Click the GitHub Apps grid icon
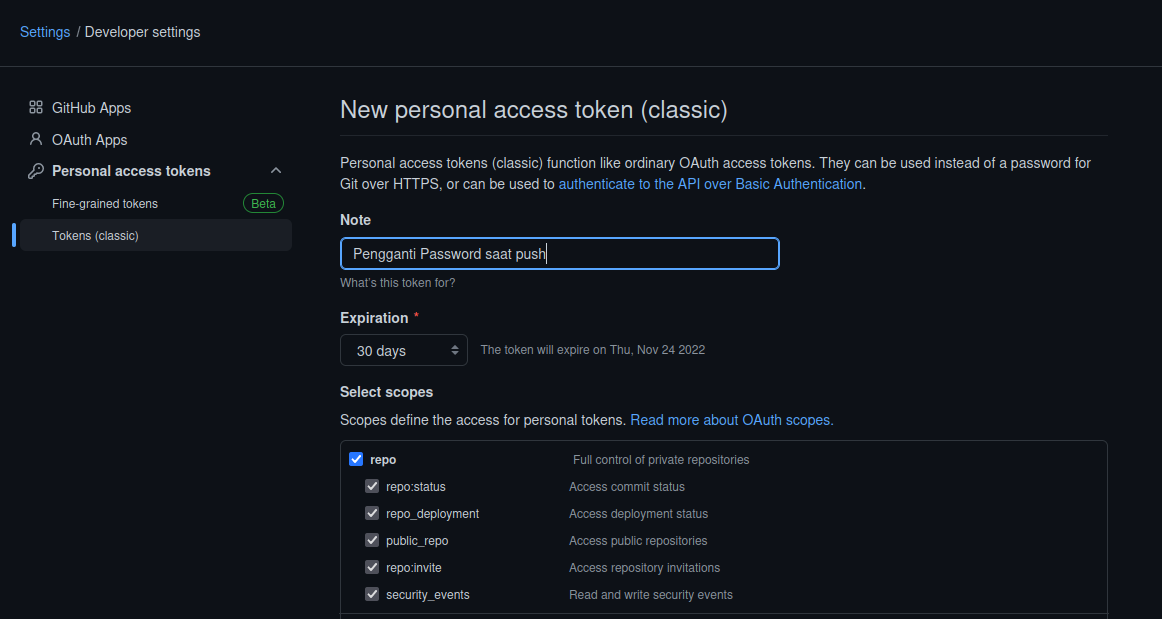The image size is (1162, 619). [37, 107]
